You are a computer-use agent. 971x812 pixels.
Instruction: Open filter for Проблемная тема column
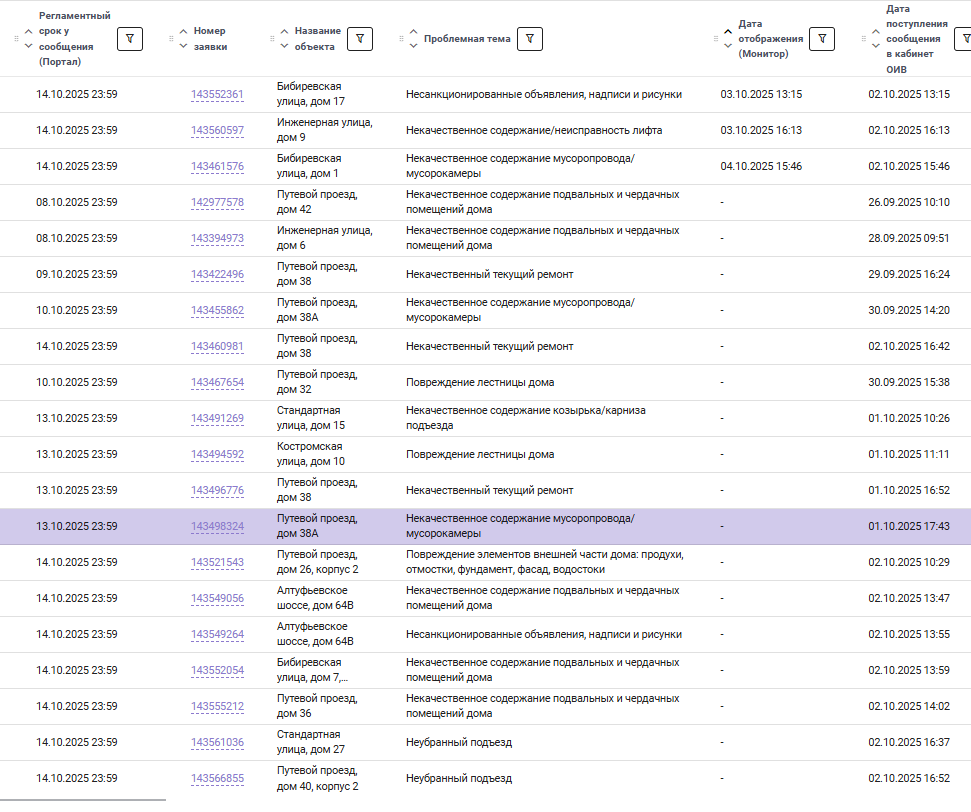pyautogui.click(x=530, y=39)
